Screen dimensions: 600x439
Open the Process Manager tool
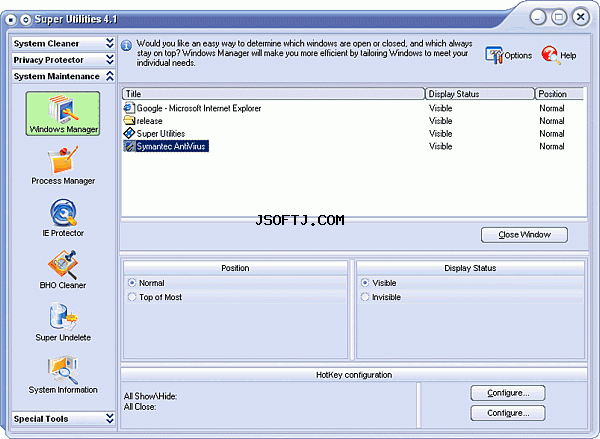[x=63, y=165]
